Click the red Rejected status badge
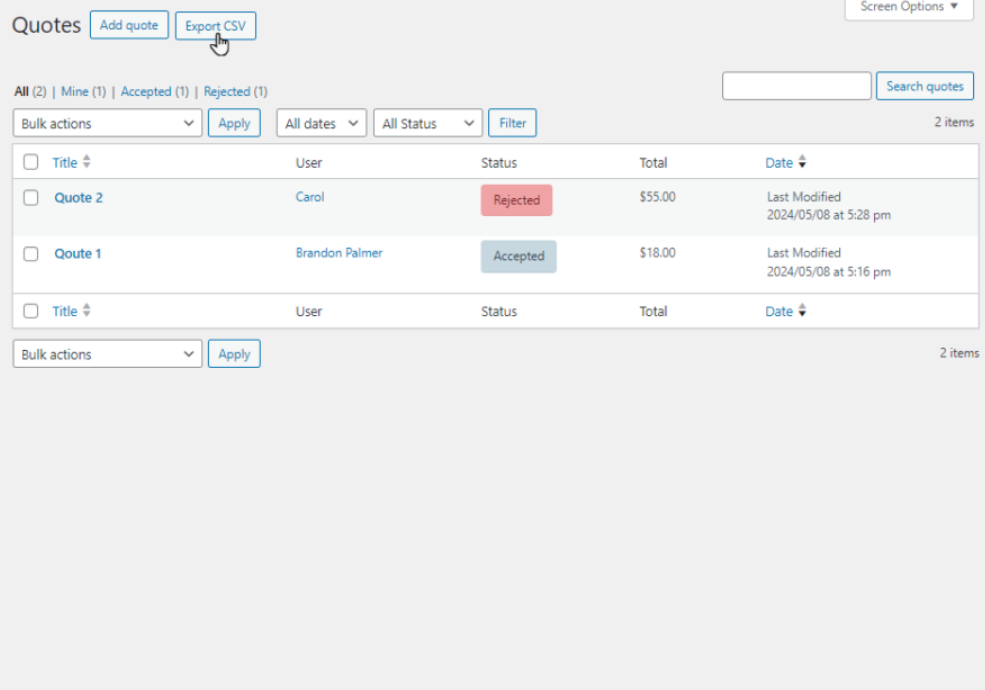The width and height of the screenshot is (985, 690). [516, 200]
